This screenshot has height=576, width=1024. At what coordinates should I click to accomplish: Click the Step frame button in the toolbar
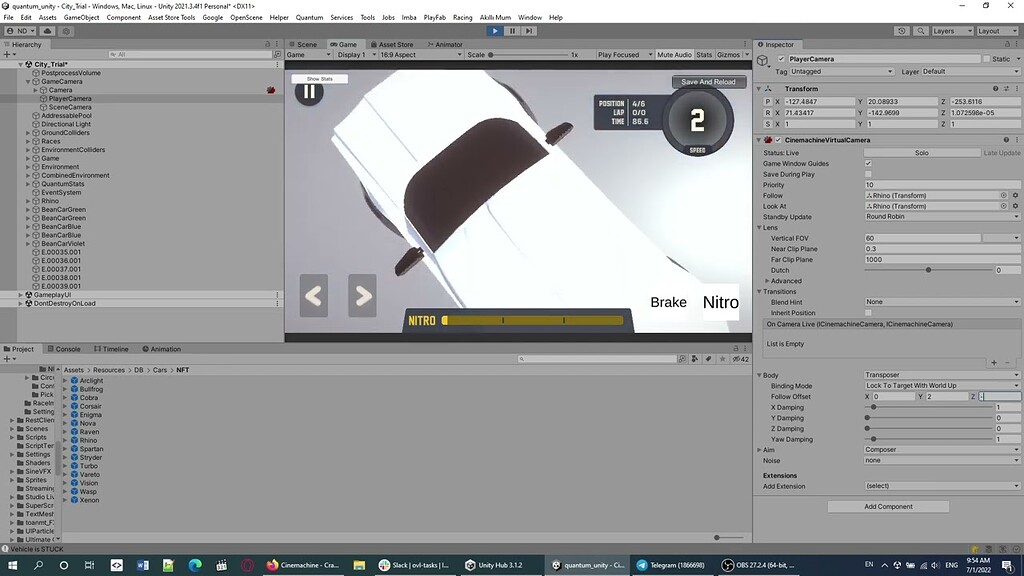click(528, 31)
